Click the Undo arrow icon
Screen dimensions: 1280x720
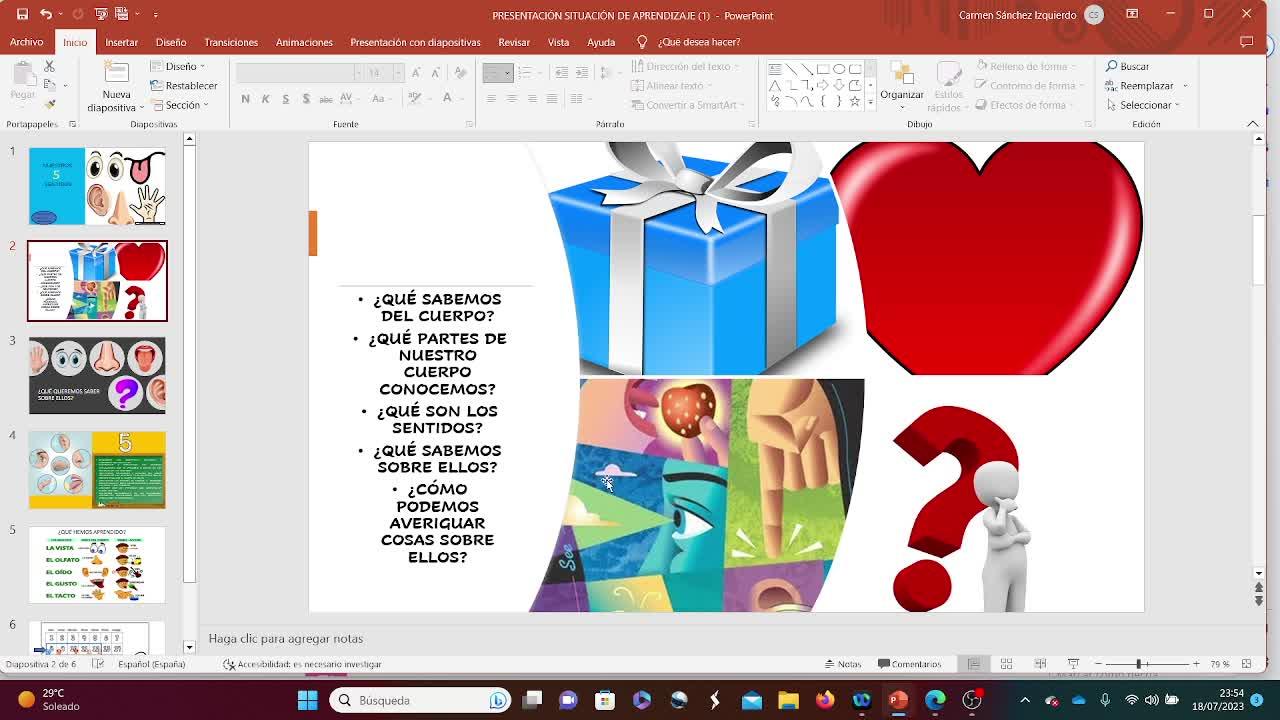(46, 14)
